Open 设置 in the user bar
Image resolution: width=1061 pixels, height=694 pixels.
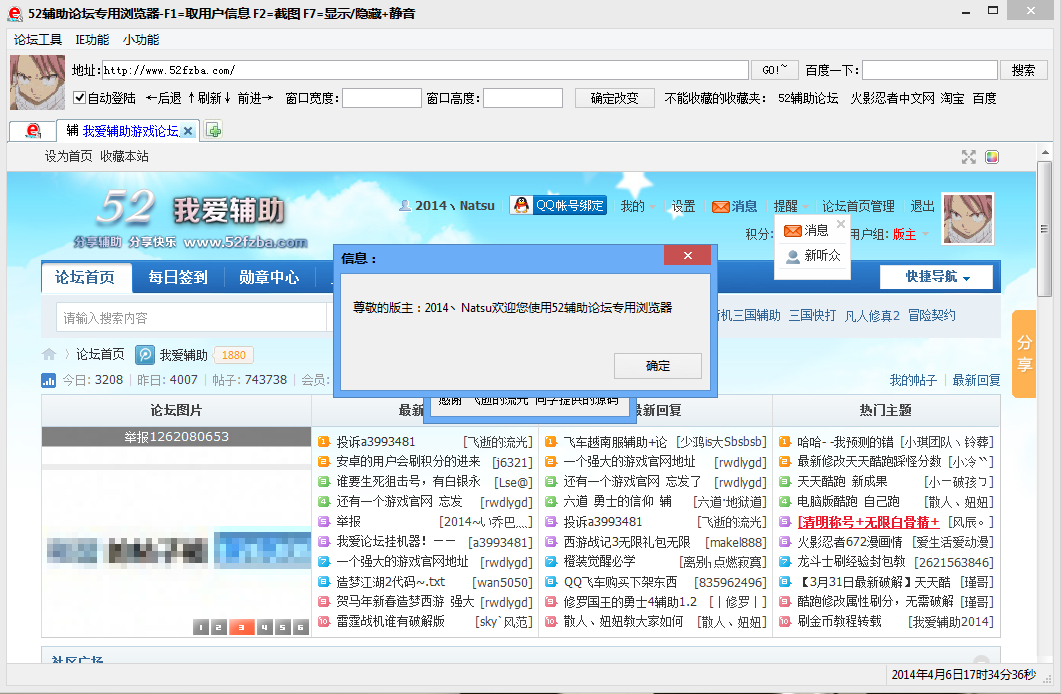point(683,206)
